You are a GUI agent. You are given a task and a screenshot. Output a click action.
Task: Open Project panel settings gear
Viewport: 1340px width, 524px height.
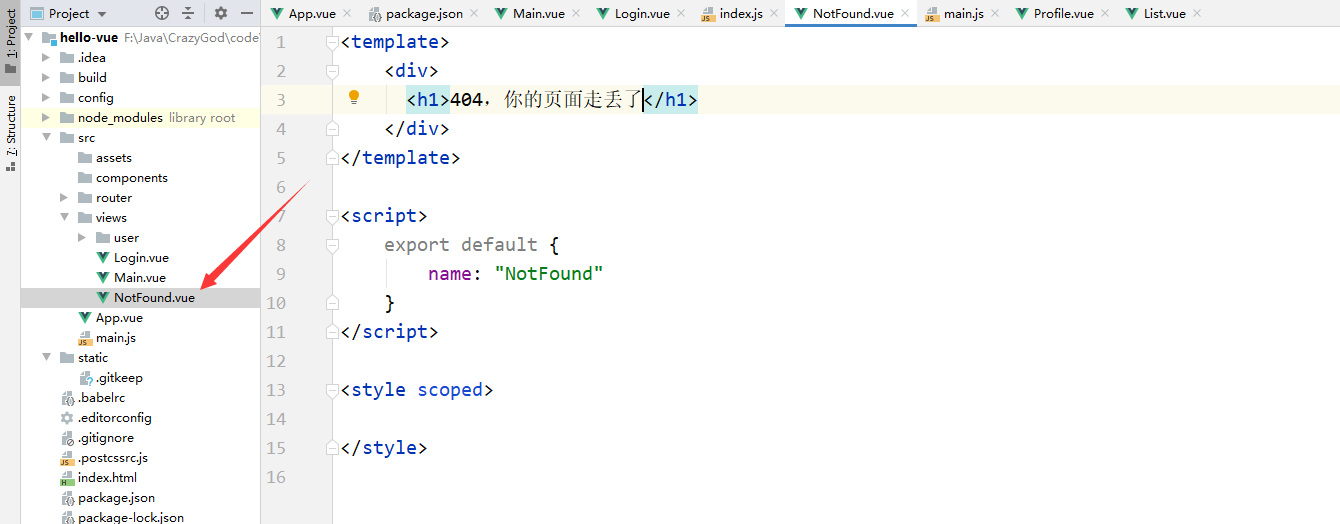221,13
